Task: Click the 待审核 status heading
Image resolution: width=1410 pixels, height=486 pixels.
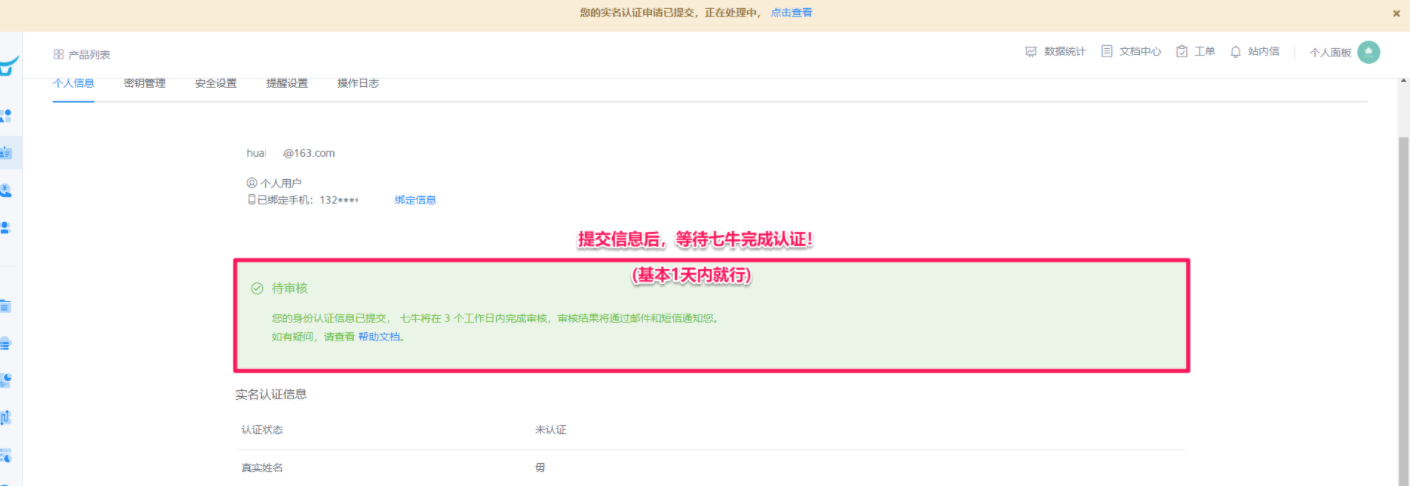Action: coord(290,288)
